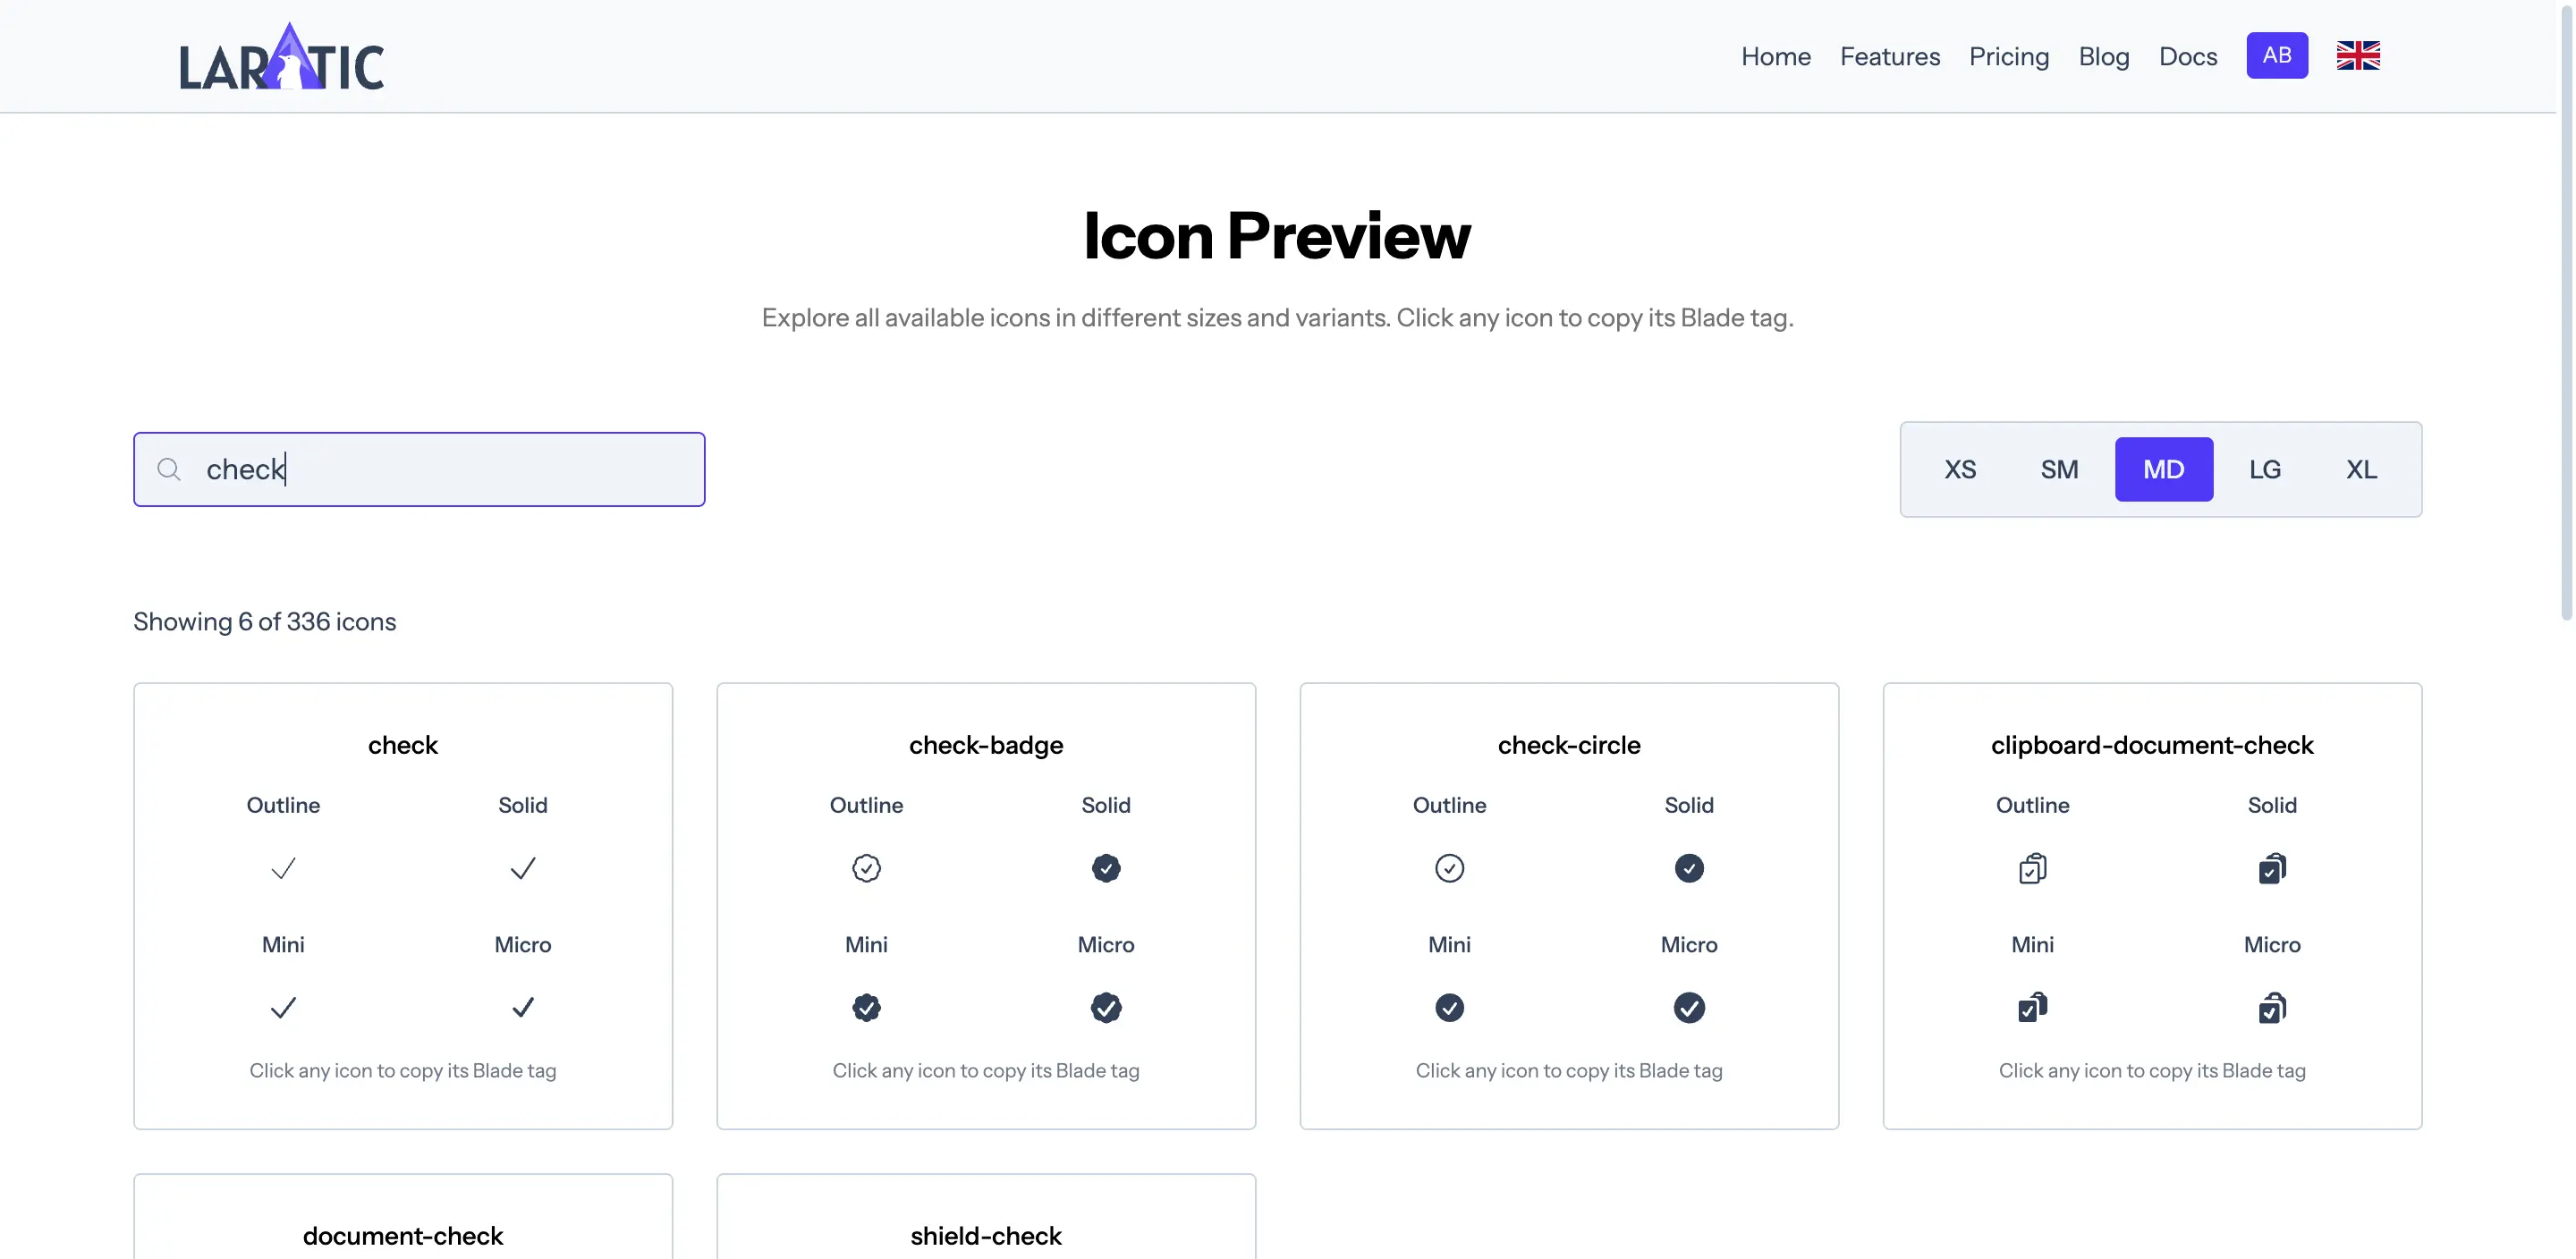2576x1259 pixels.
Task: Switch to the XL icon size
Action: pos(2361,469)
